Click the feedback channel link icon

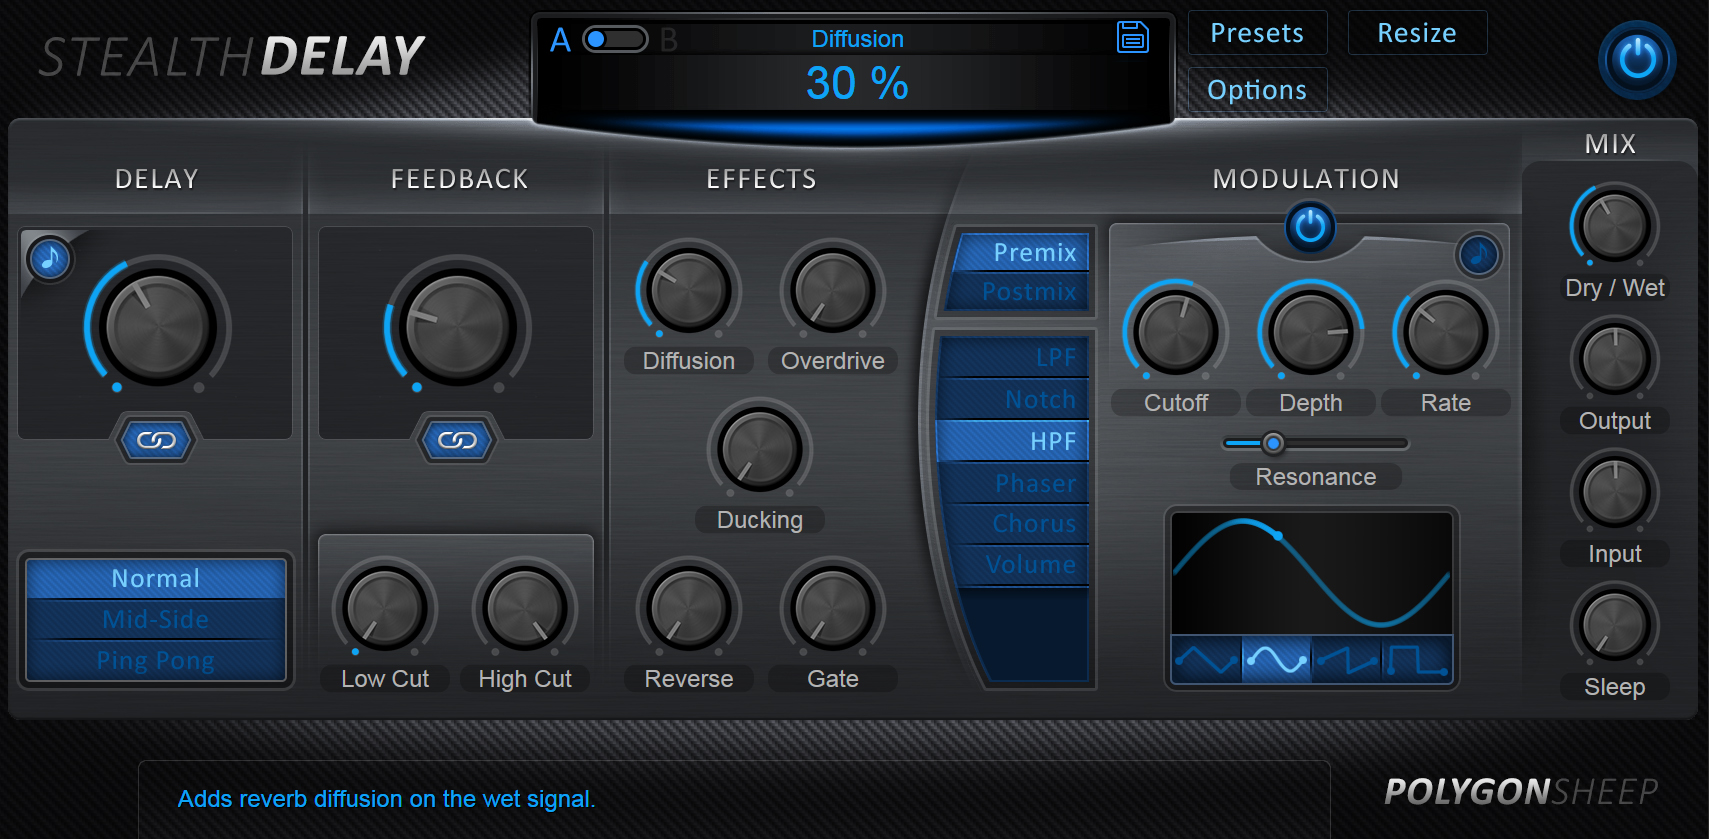coord(457,440)
